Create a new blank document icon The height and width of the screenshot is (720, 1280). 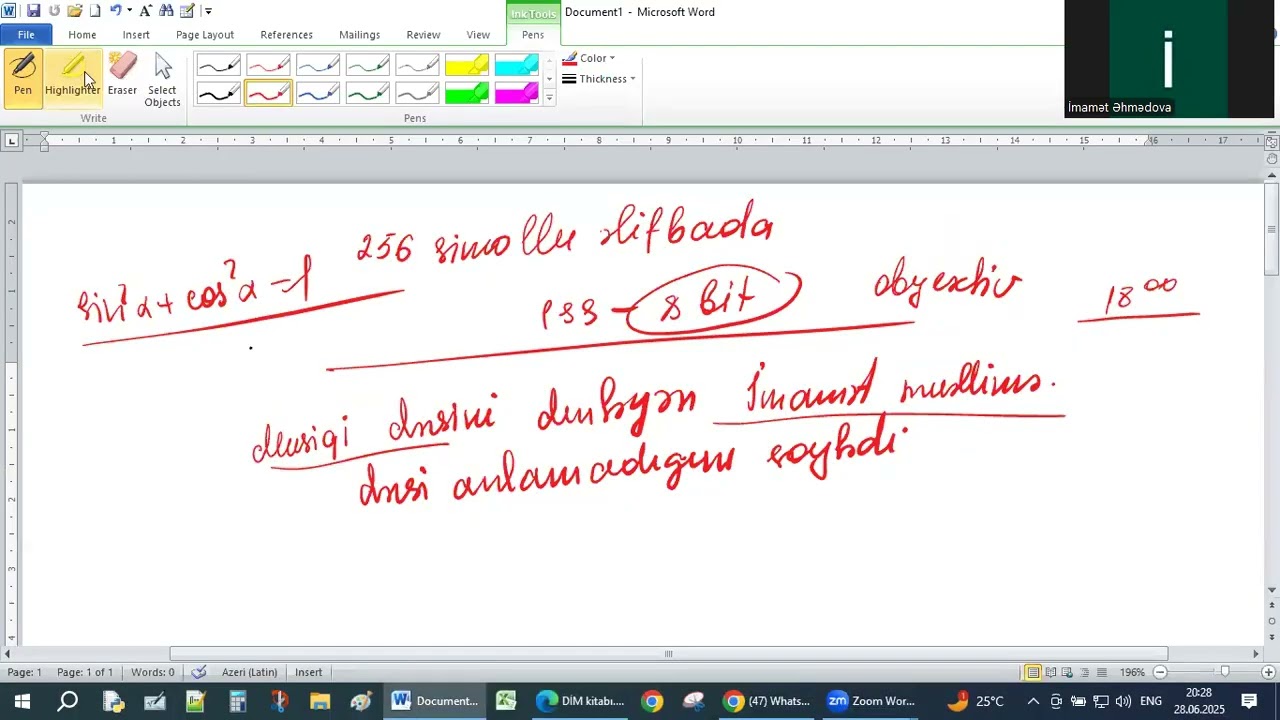[95, 11]
